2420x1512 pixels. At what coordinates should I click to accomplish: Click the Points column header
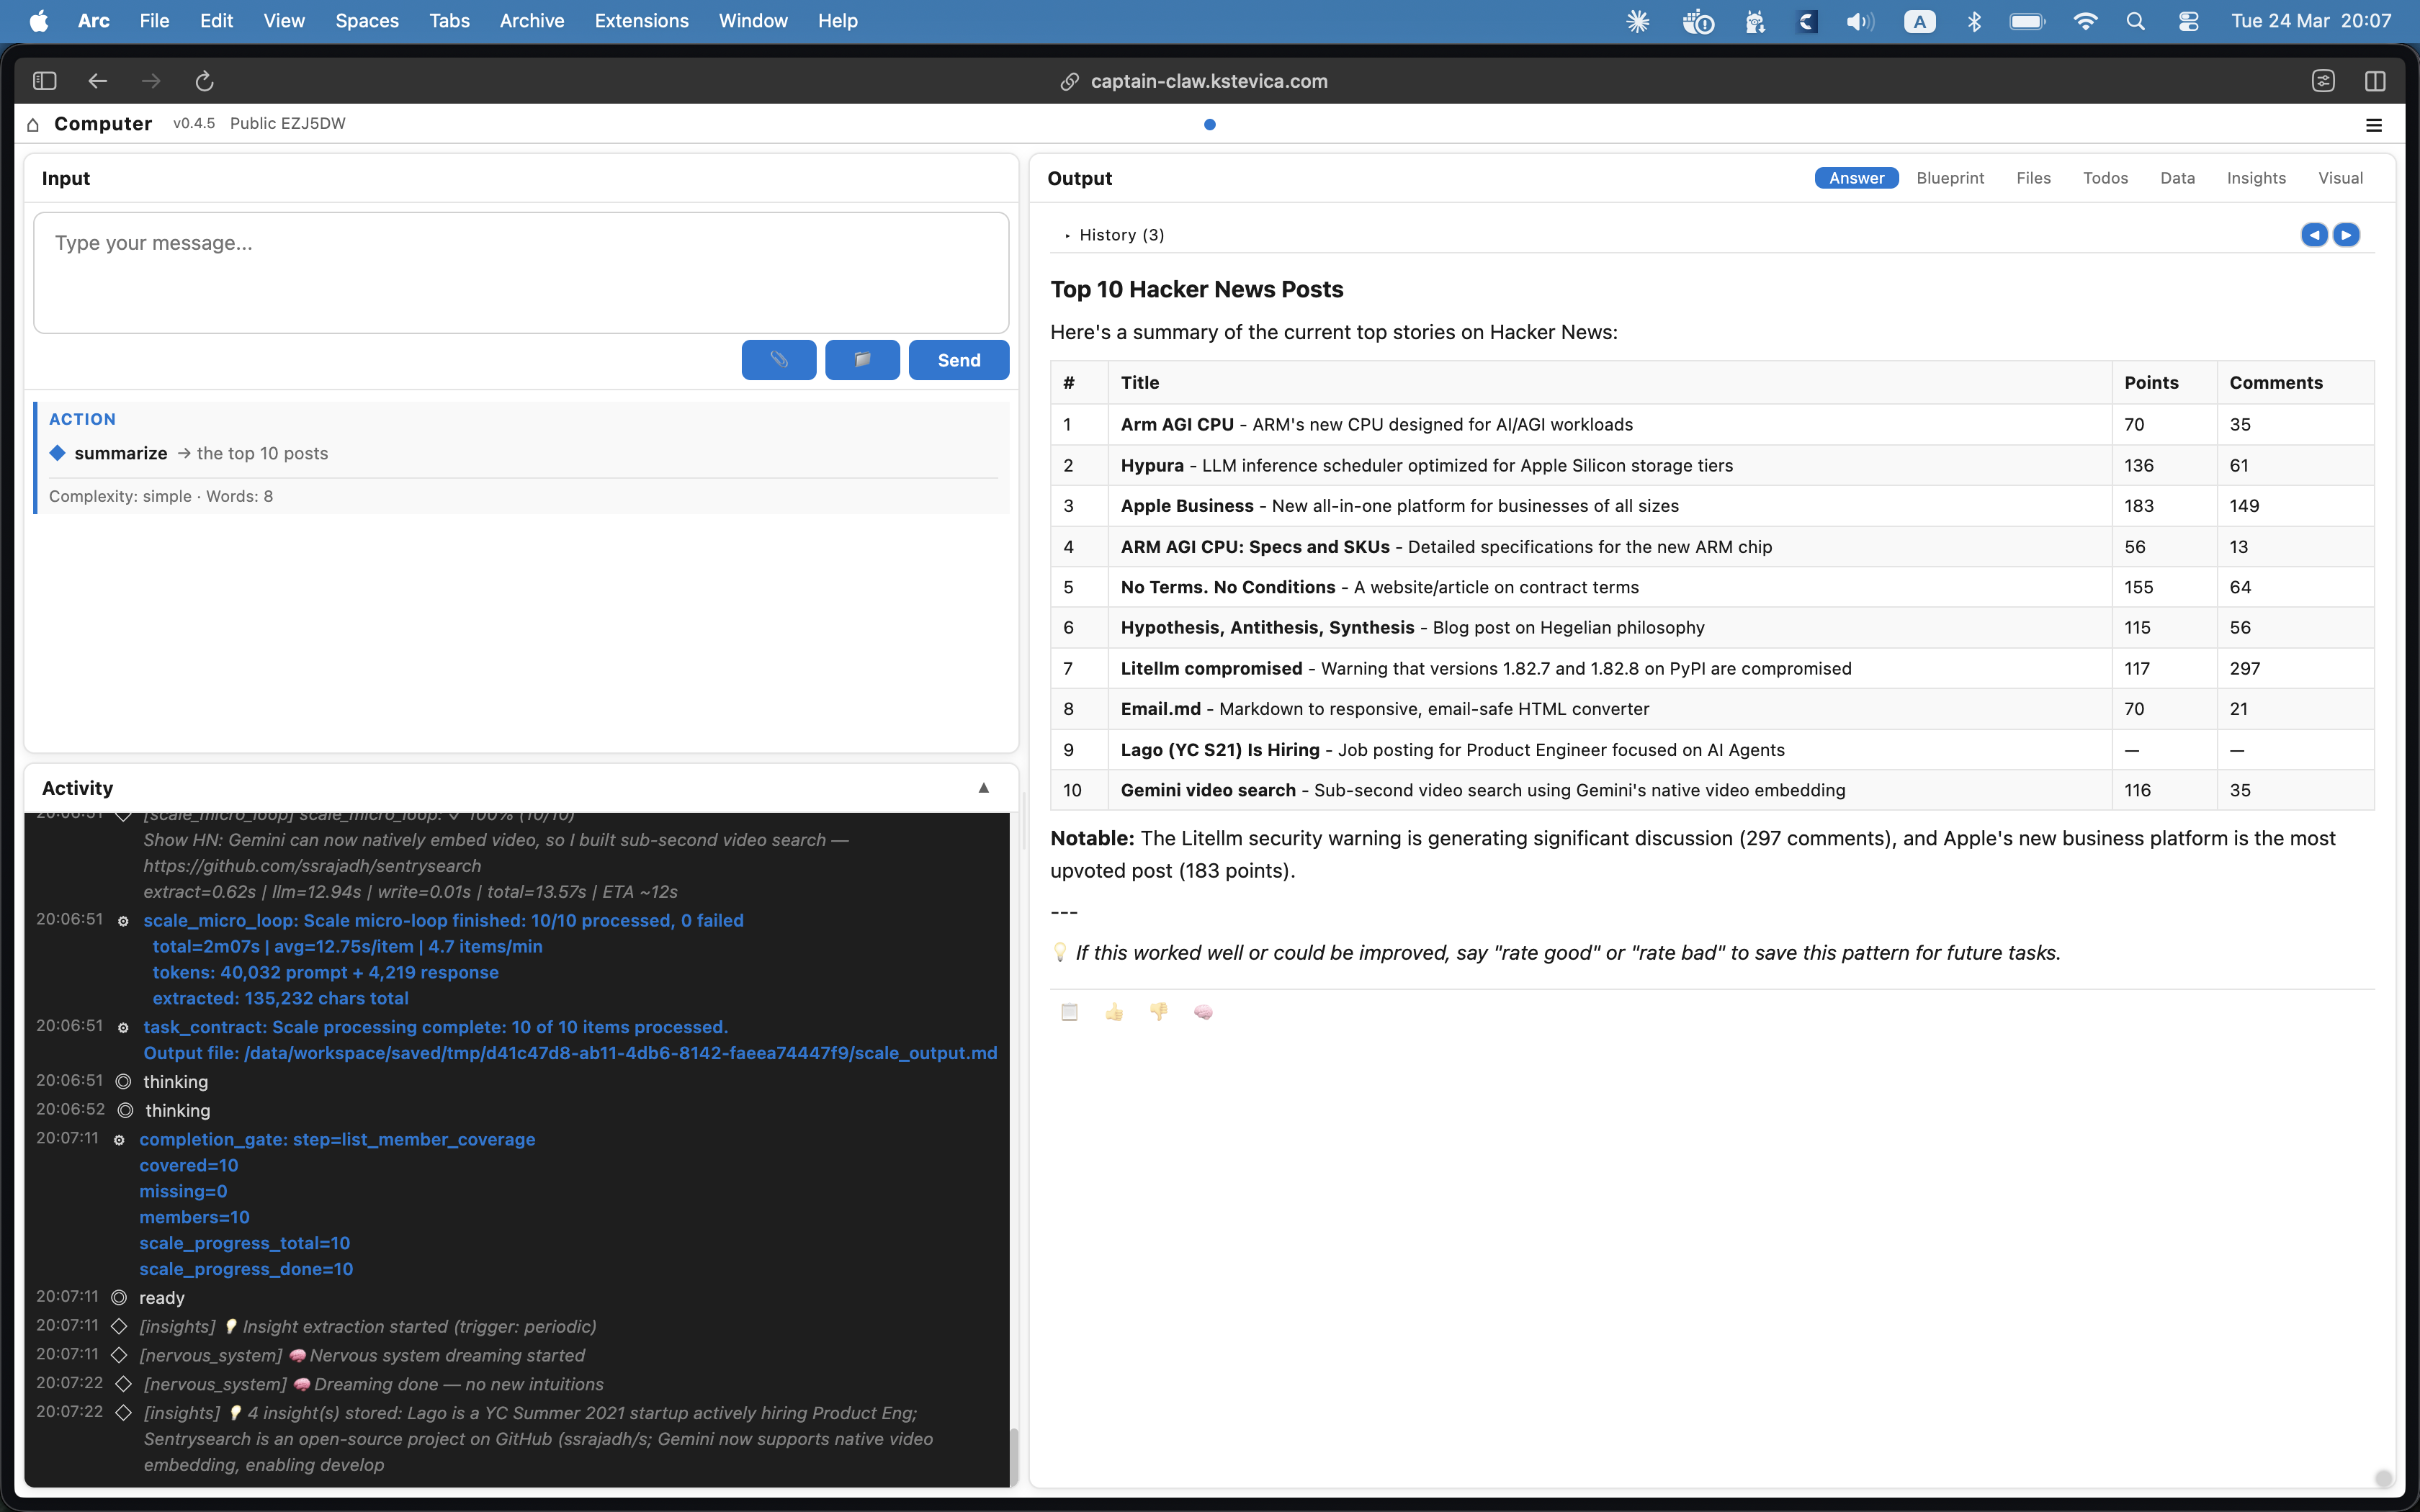[2151, 383]
